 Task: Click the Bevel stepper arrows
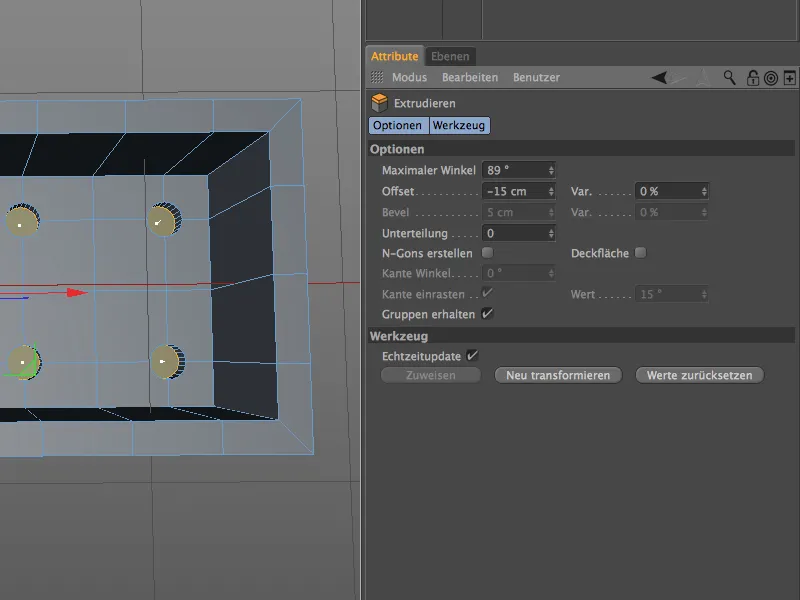(x=551, y=212)
